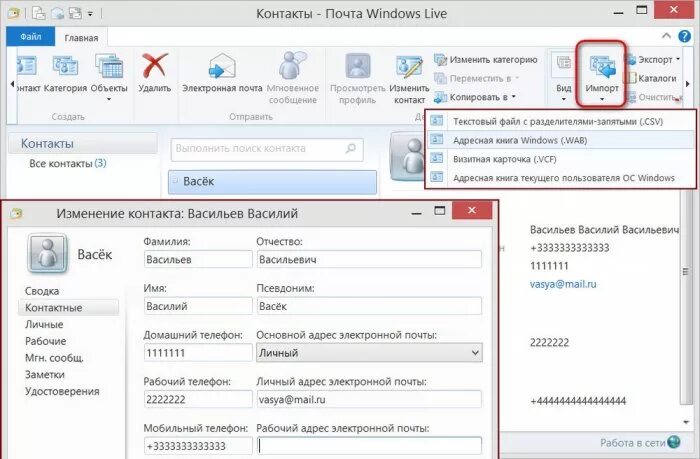Click the Псевдоним field with Васёк
The height and width of the screenshot is (459, 700).
(369, 306)
